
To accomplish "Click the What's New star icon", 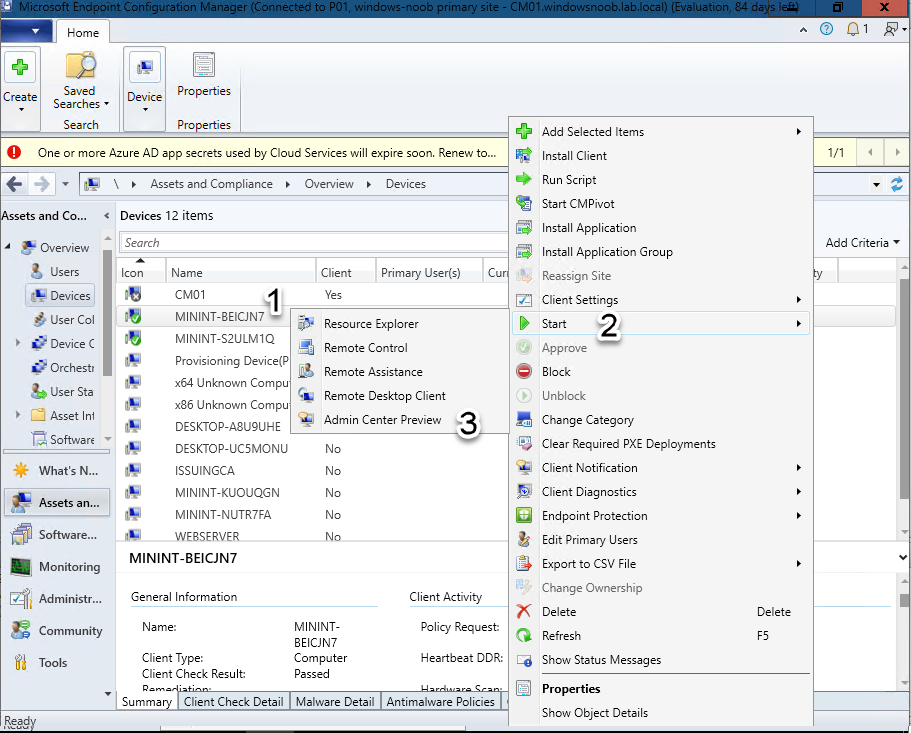I will click(21, 470).
